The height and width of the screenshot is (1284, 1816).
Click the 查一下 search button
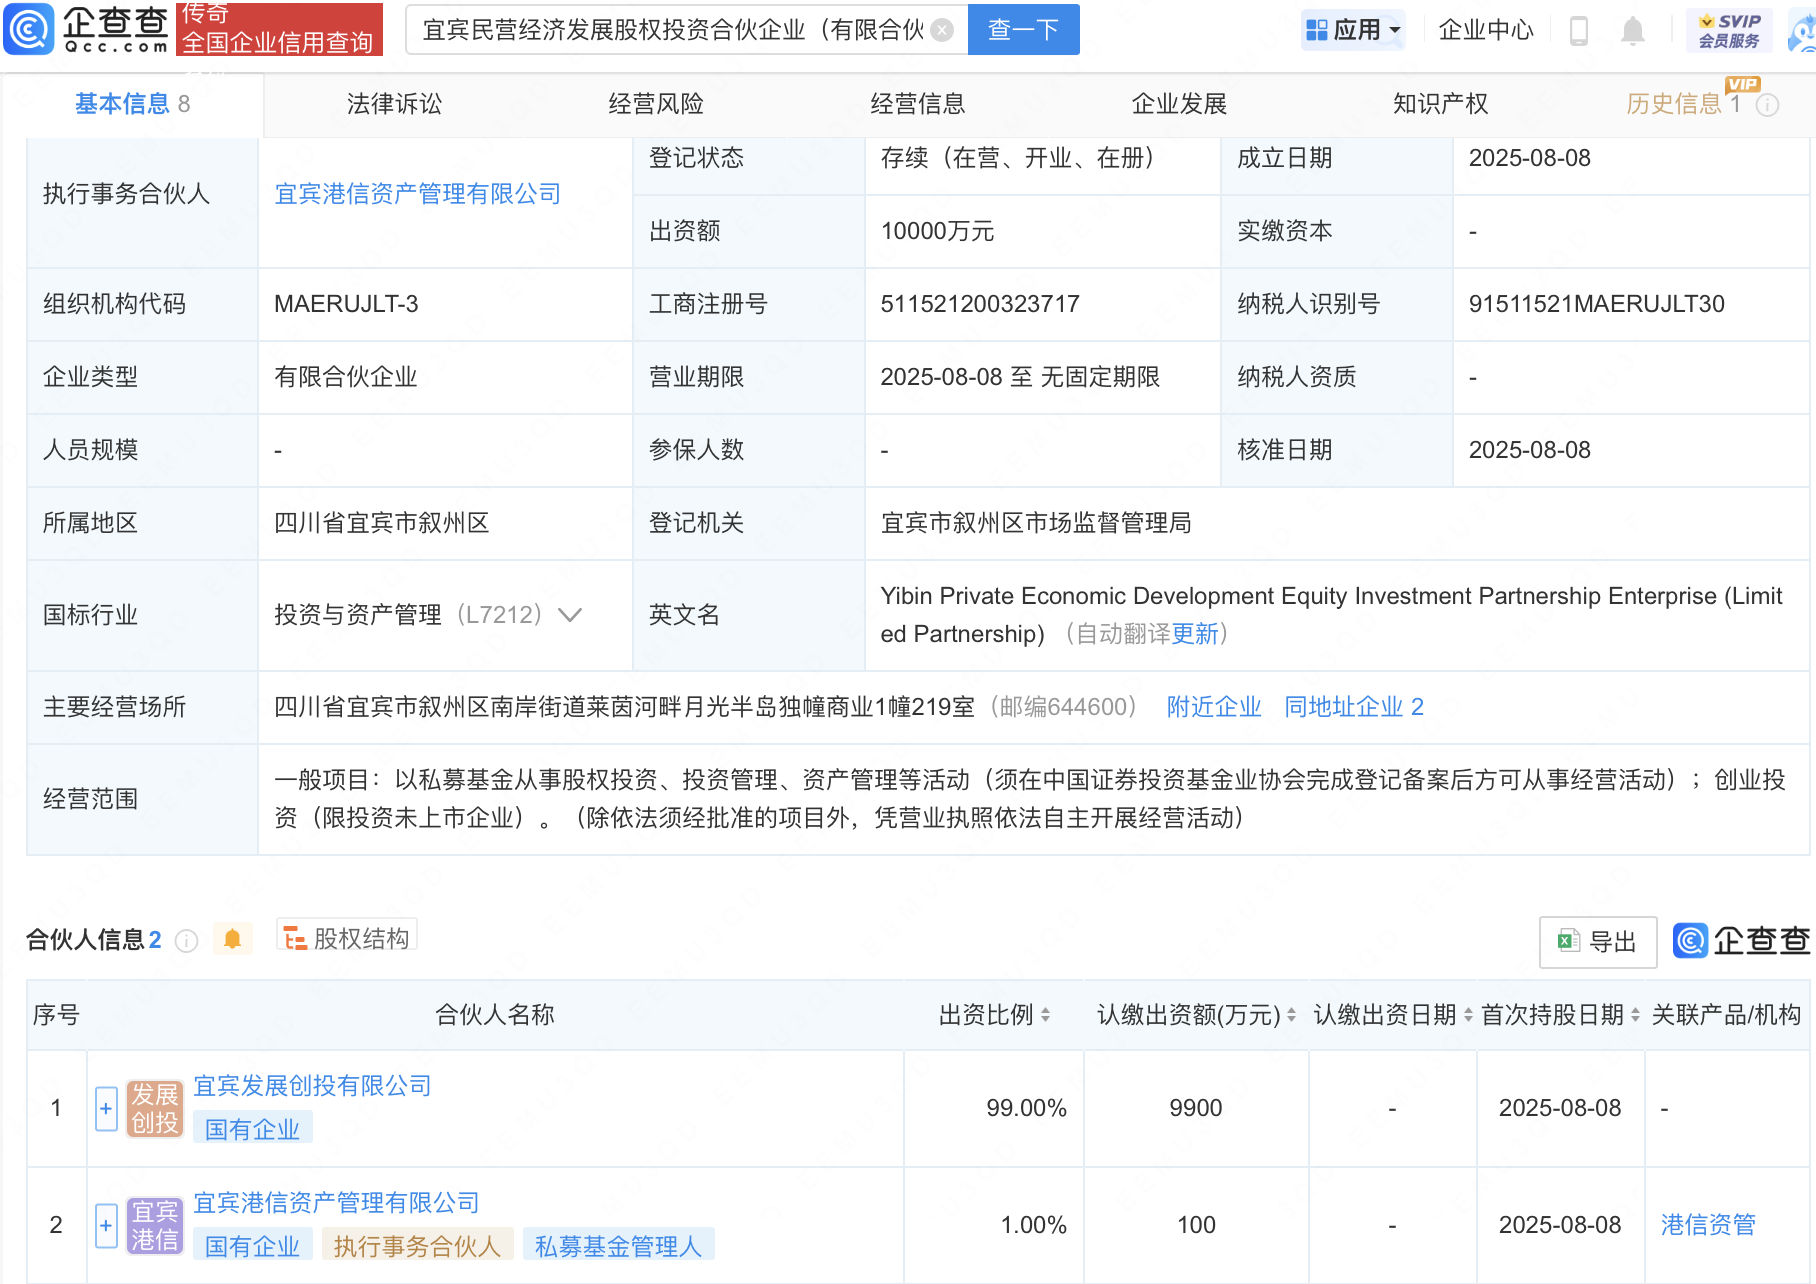tap(1024, 29)
